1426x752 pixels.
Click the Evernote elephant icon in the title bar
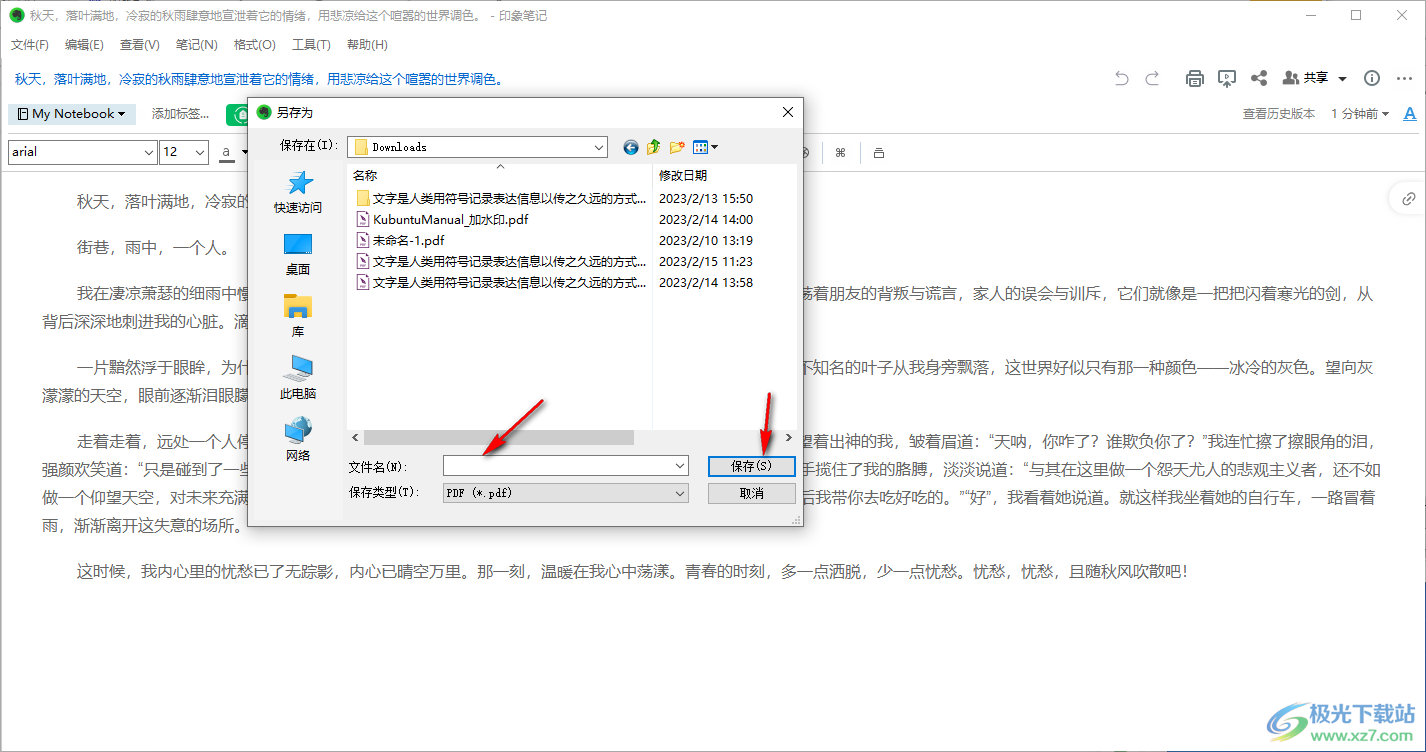point(16,15)
